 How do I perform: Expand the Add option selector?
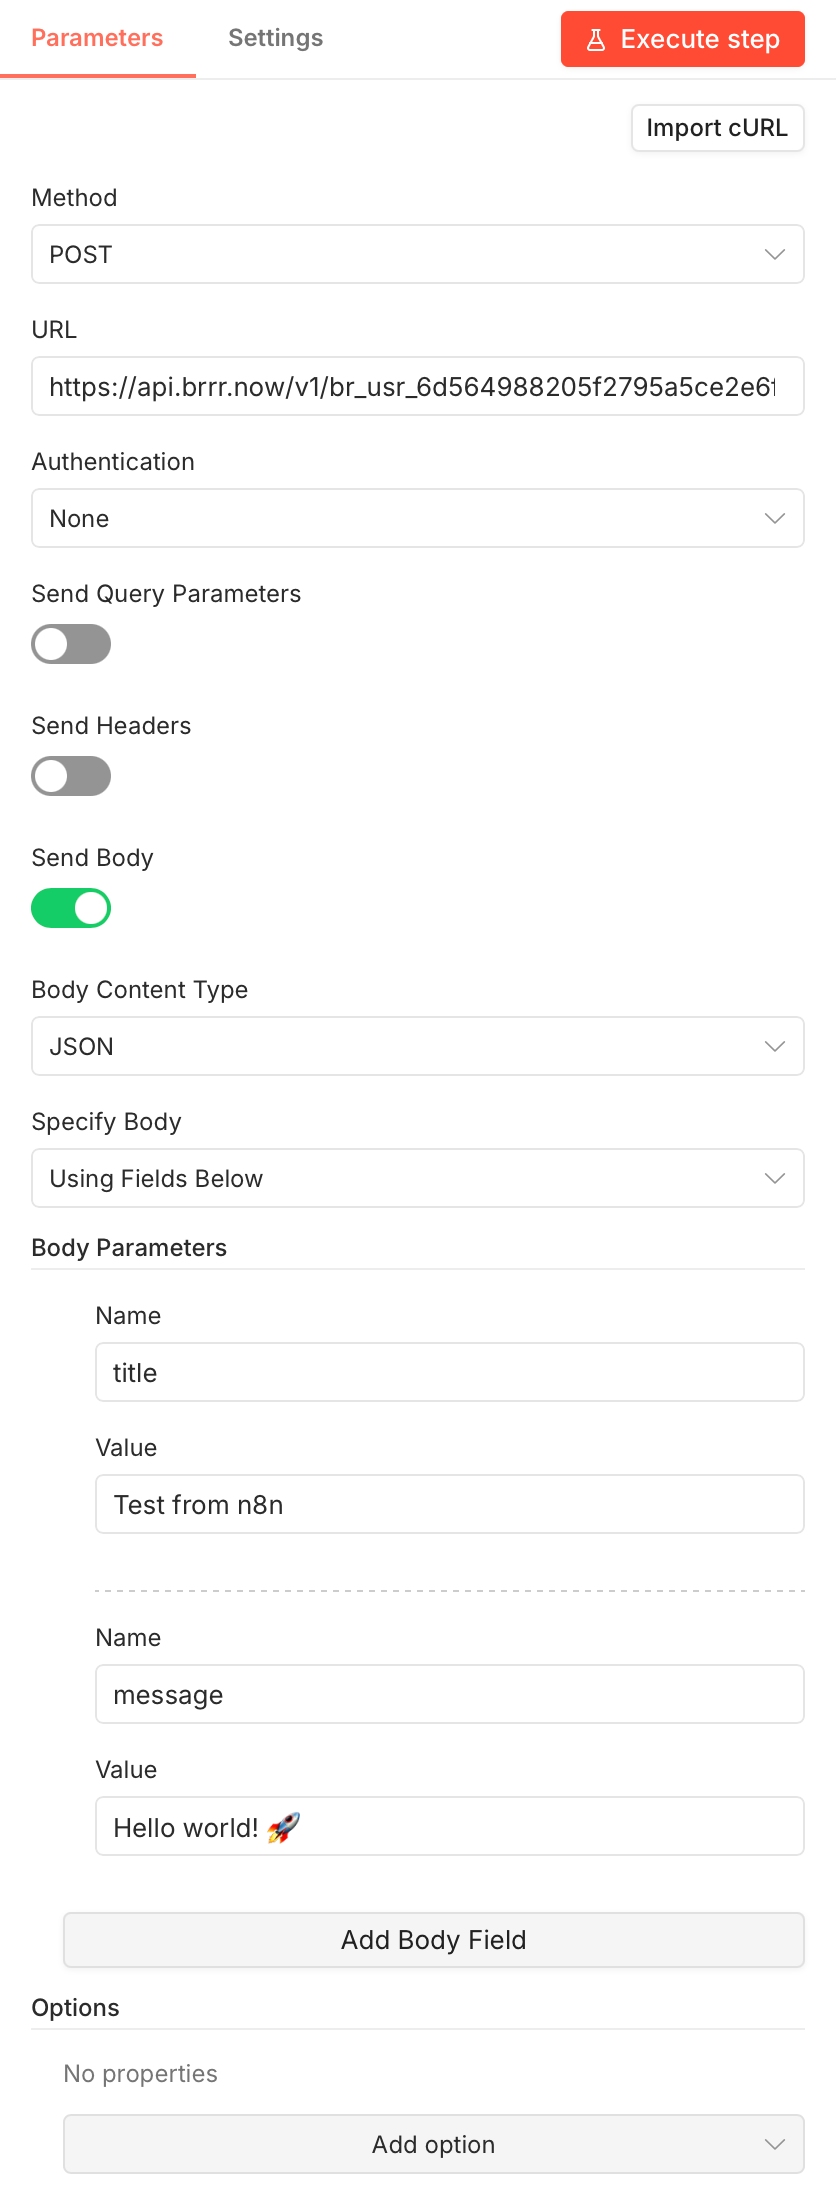433,2145
